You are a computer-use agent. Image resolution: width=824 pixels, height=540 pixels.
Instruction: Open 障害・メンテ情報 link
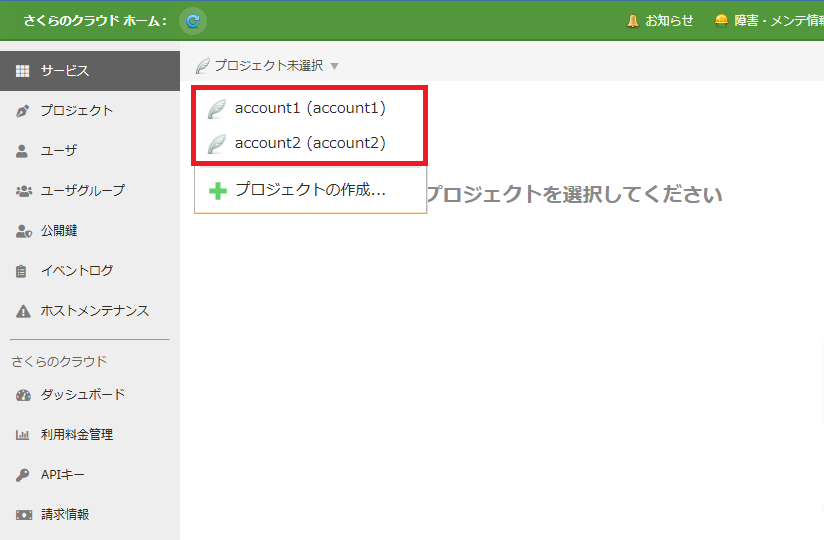coord(779,20)
